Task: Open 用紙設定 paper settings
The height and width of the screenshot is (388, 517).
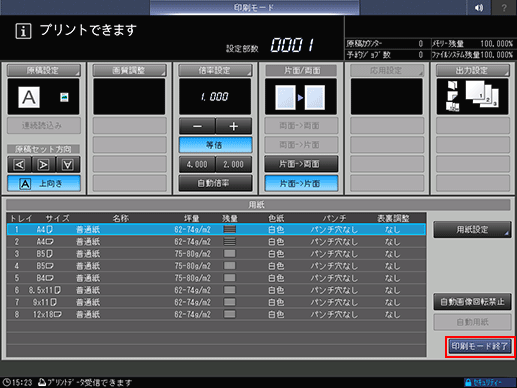Action: coord(472,229)
